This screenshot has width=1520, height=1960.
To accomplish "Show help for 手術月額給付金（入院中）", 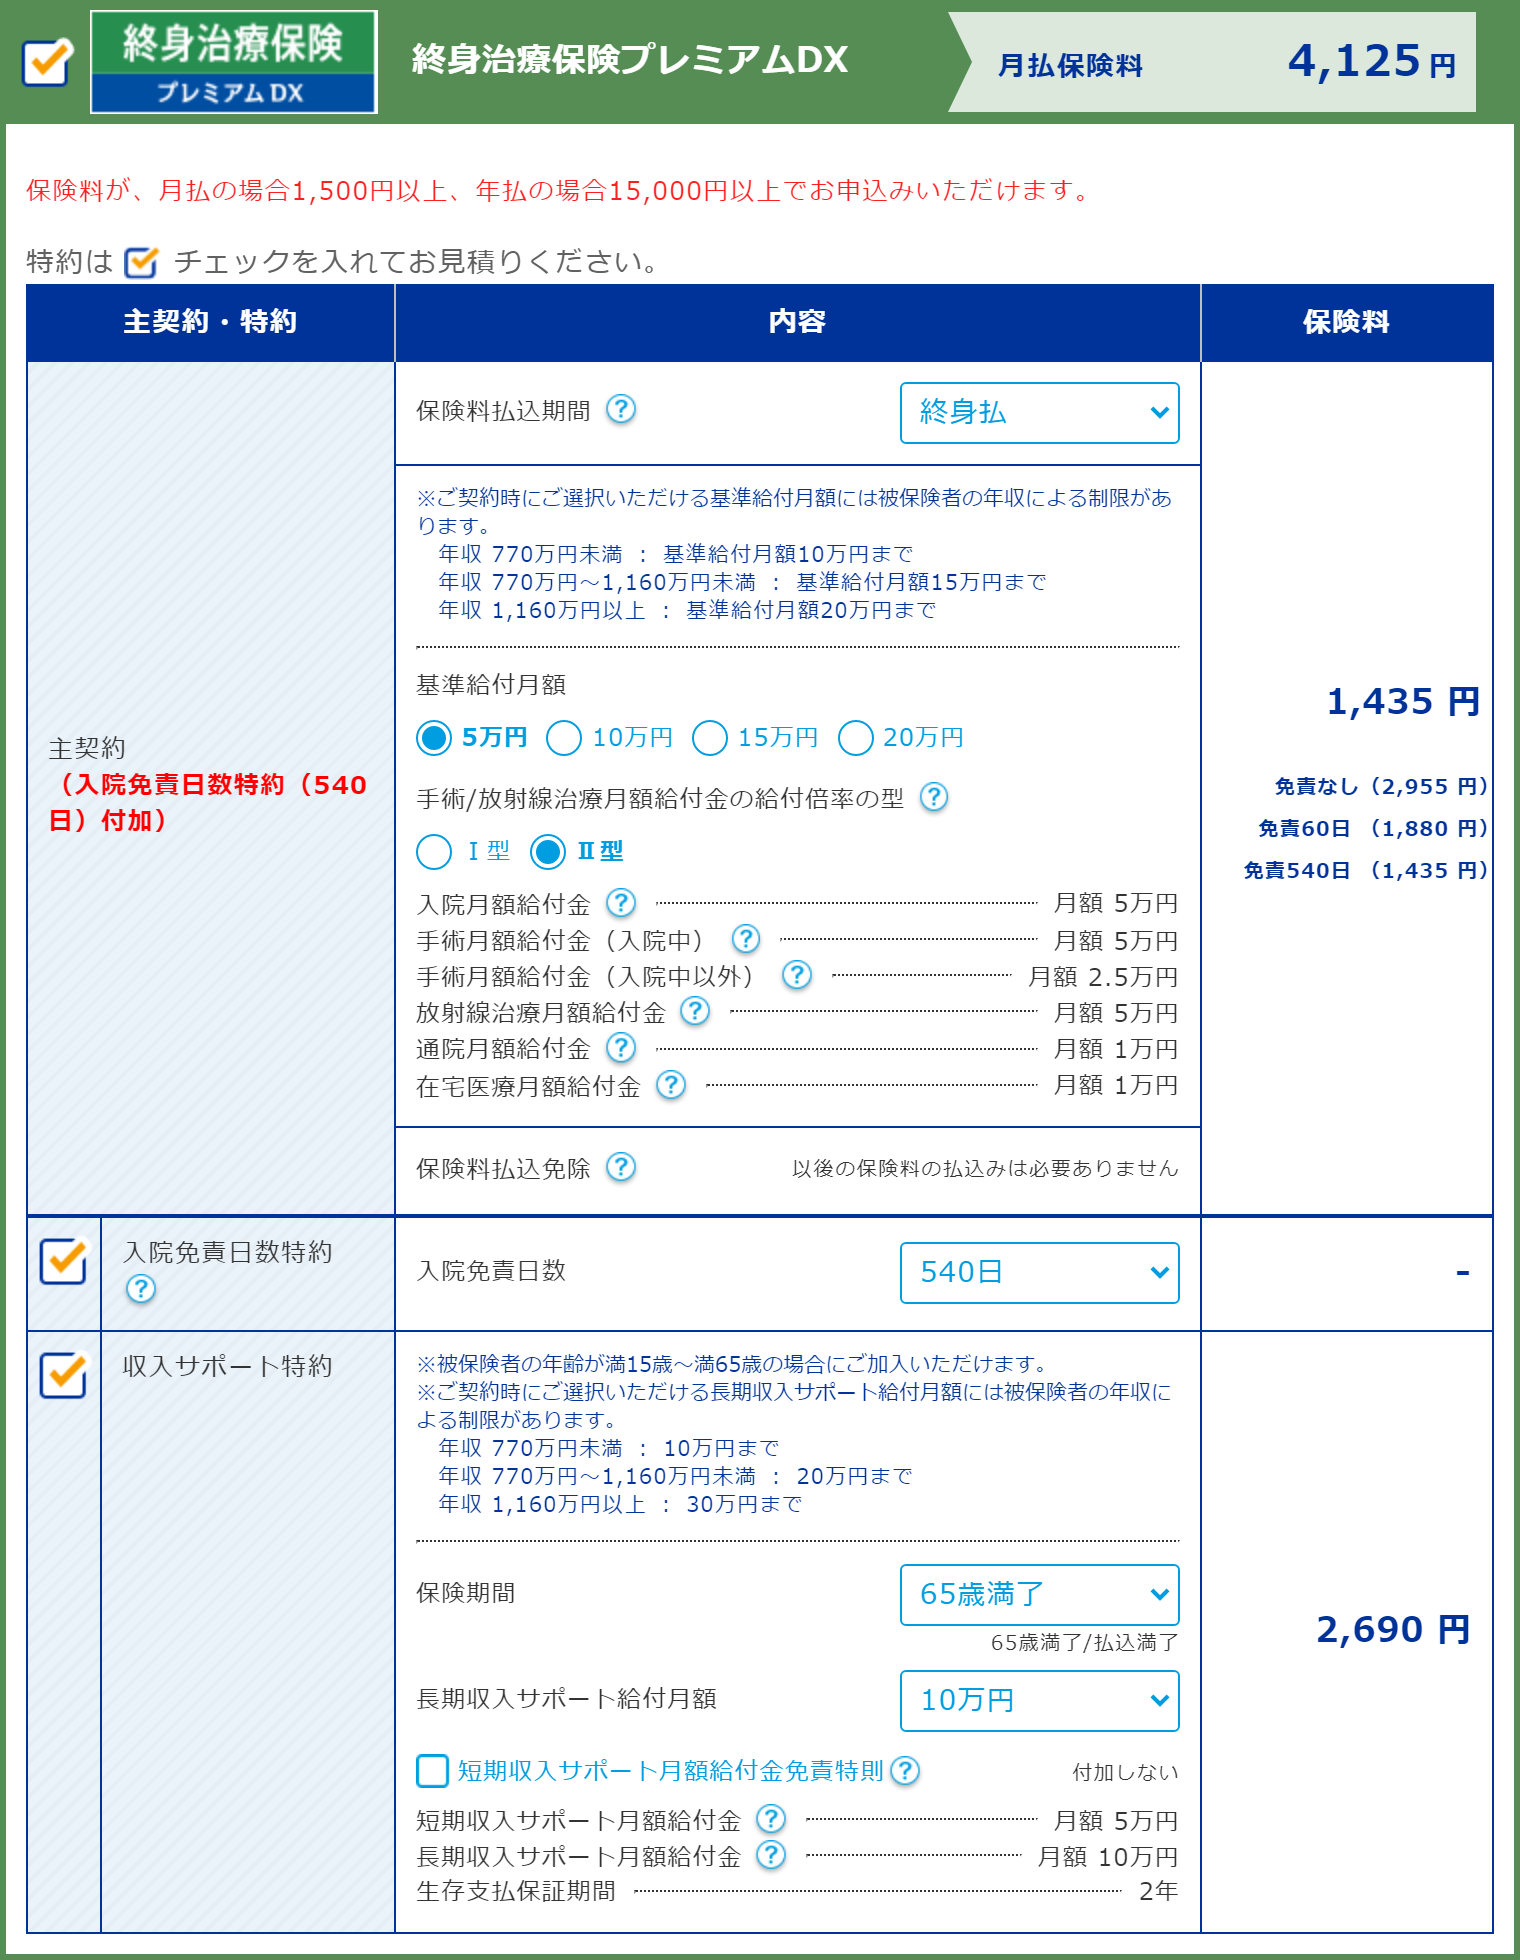I will [746, 939].
